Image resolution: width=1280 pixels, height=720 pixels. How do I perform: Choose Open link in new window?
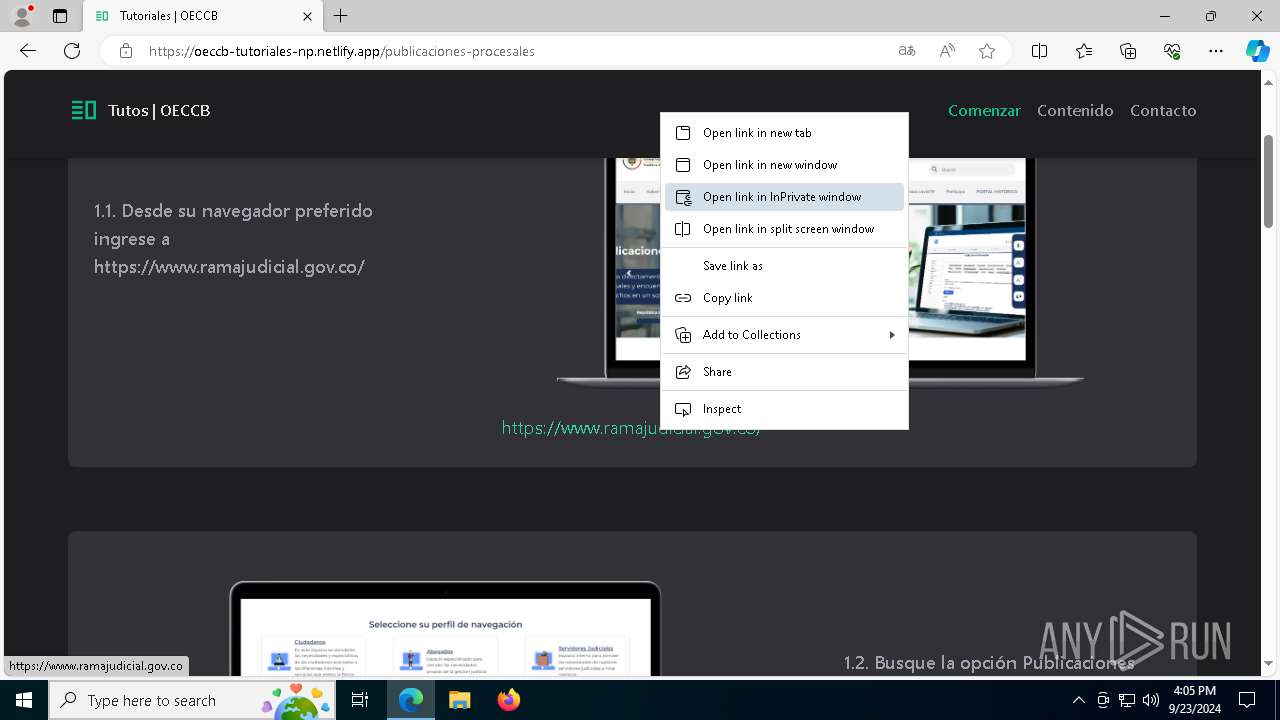coord(784,165)
